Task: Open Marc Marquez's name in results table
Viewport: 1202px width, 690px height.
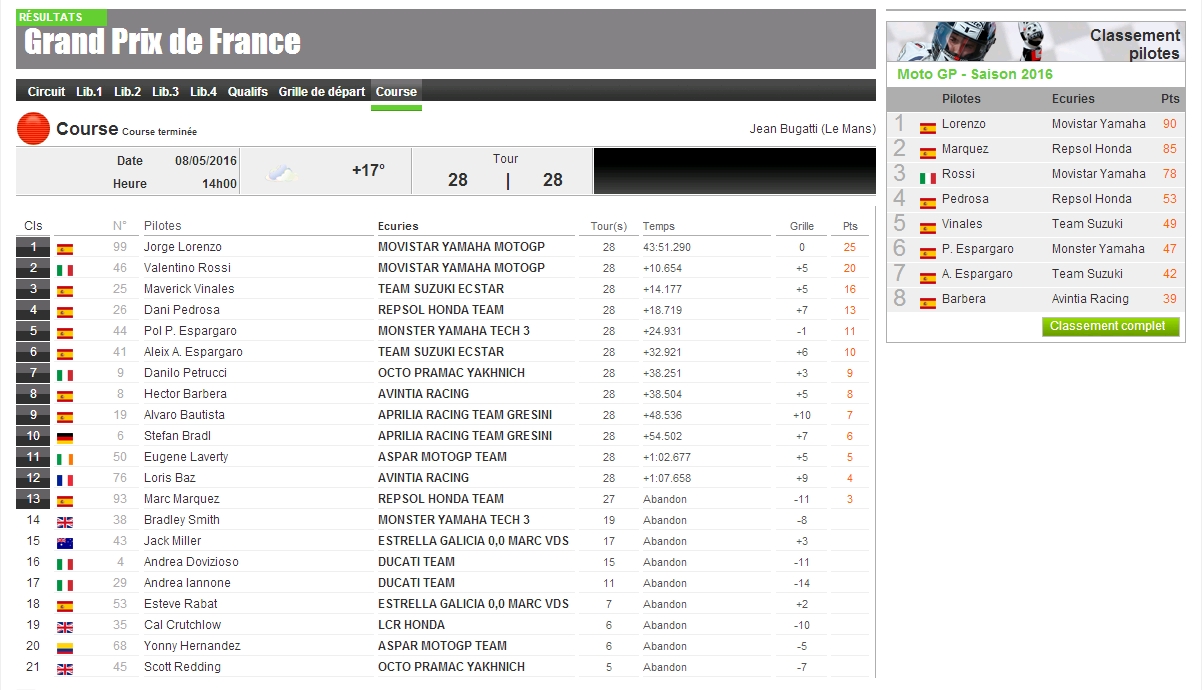Action: pos(182,499)
